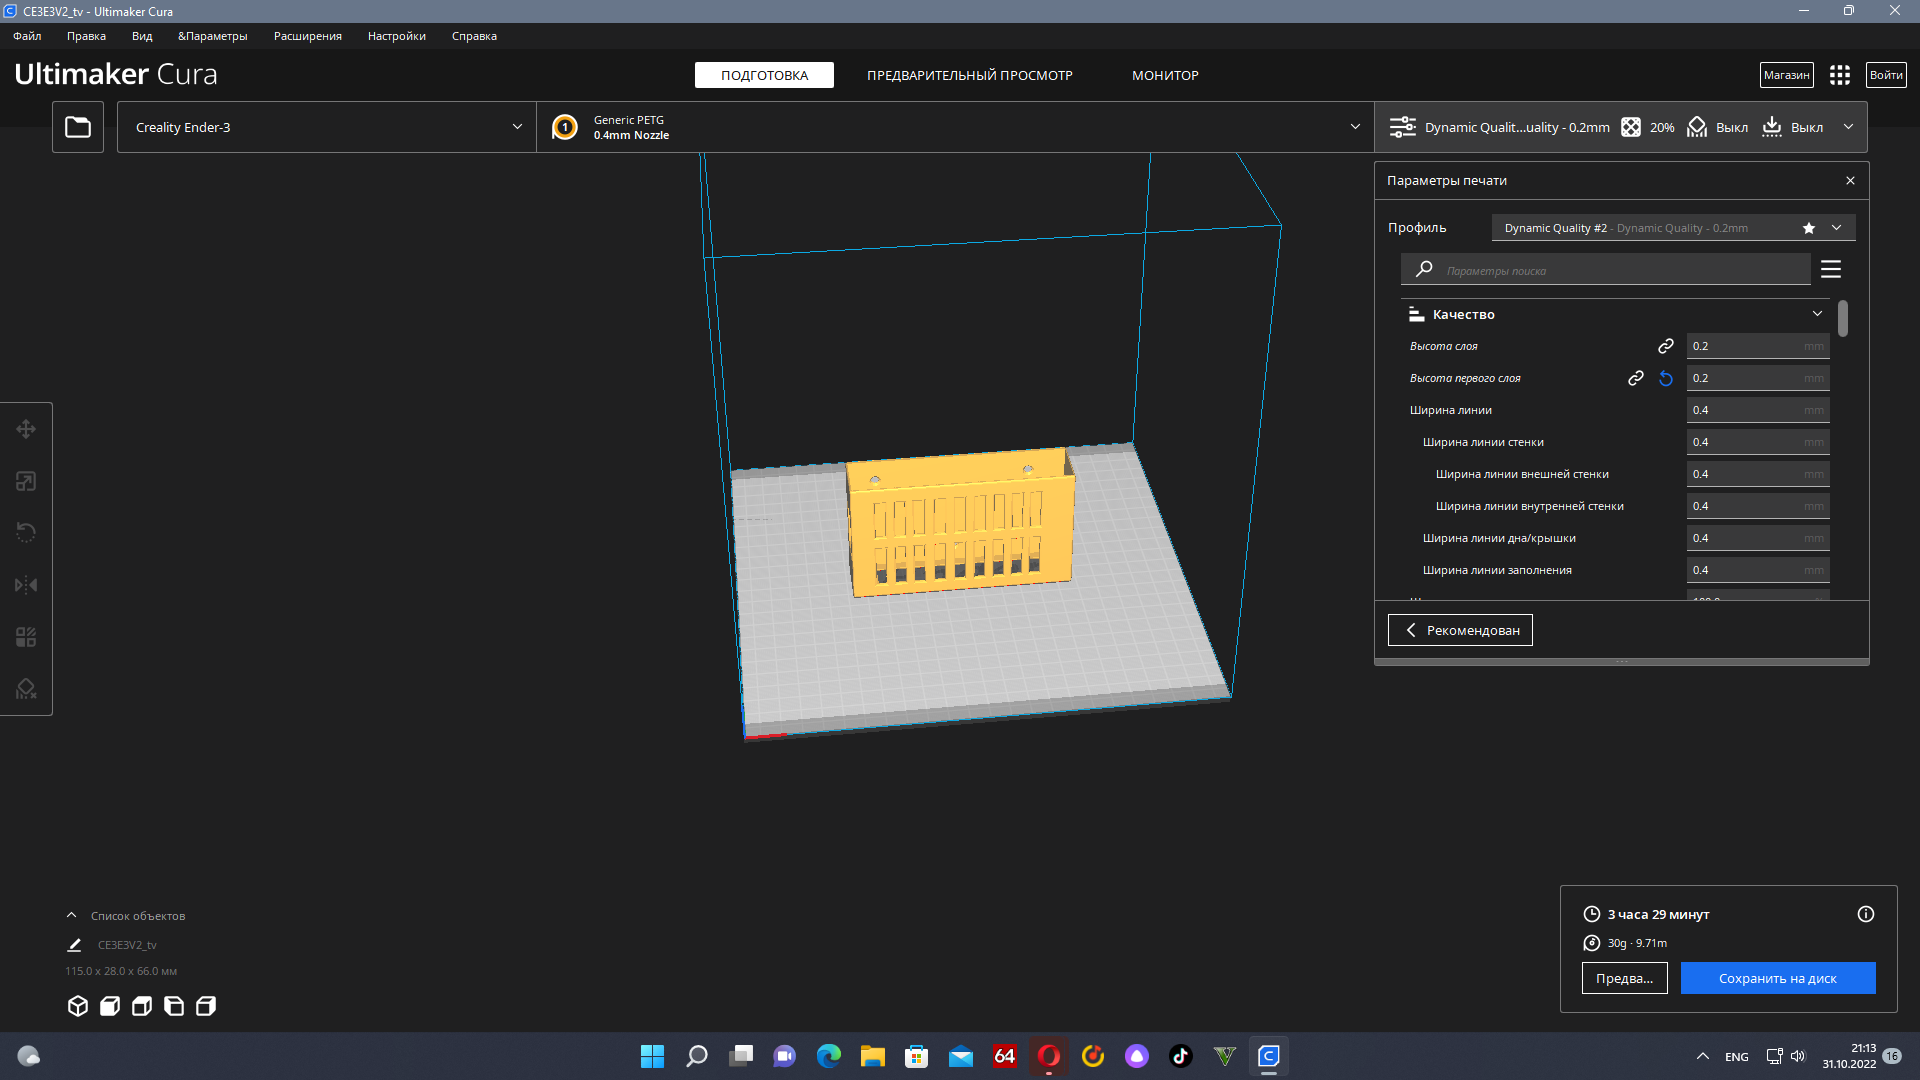Collapse the Качество settings section
This screenshot has height=1080, width=1920.
pyautogui.click(x=1817, y=314)
